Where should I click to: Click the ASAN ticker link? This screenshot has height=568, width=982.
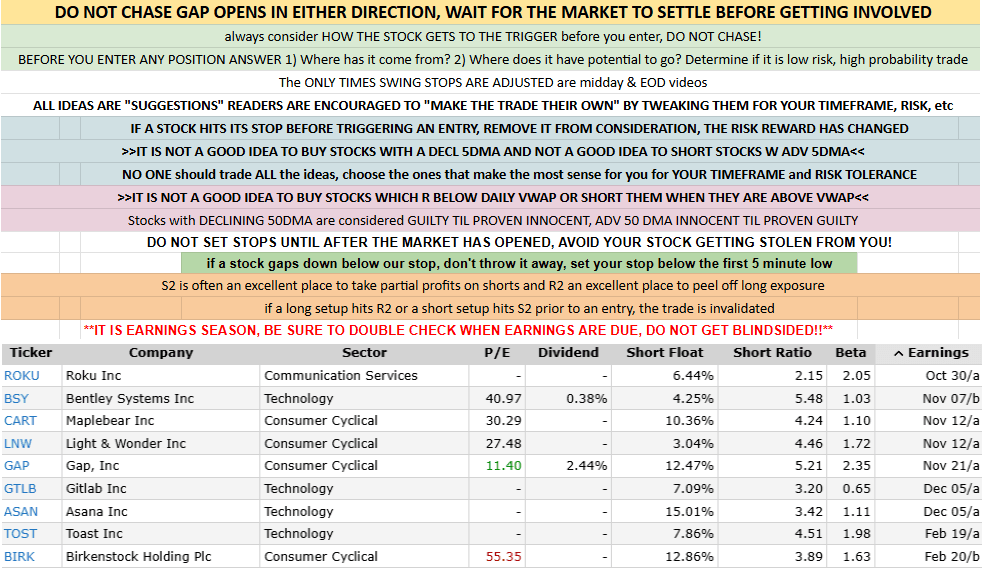click(21, 511)
